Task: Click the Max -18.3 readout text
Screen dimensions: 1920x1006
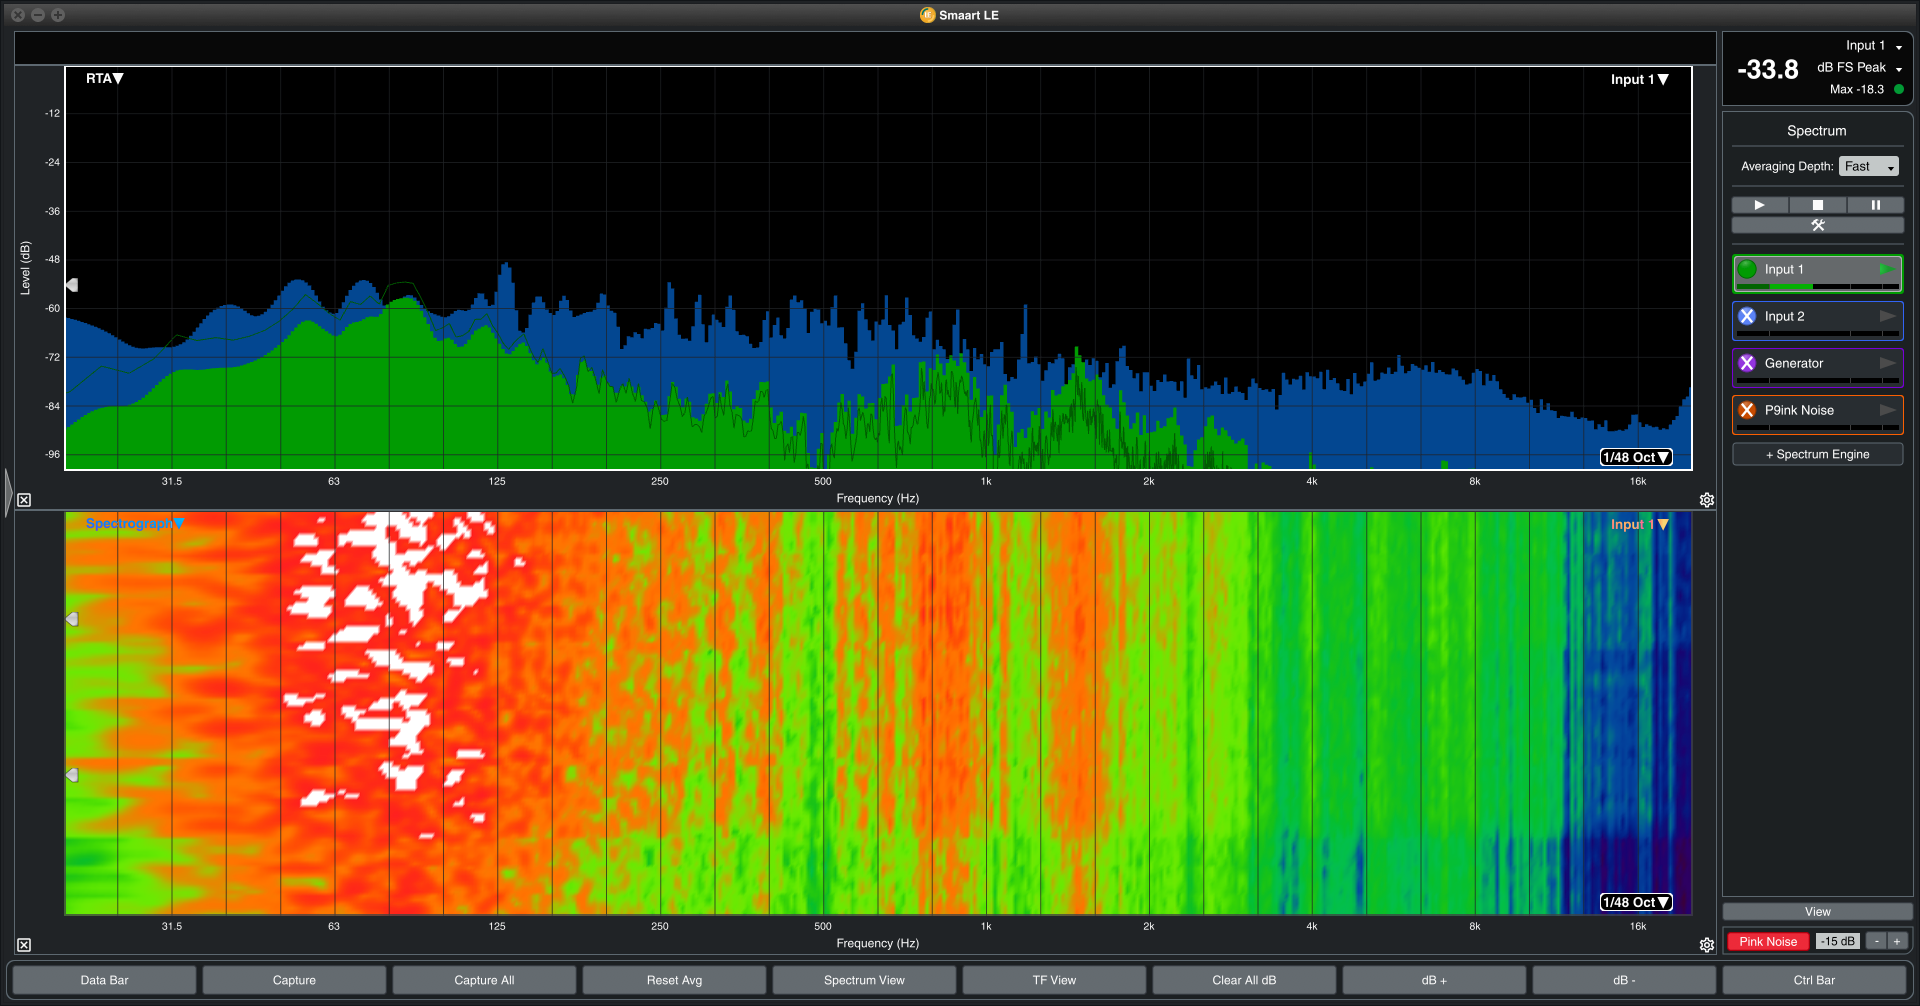Action: [1857, 89]
